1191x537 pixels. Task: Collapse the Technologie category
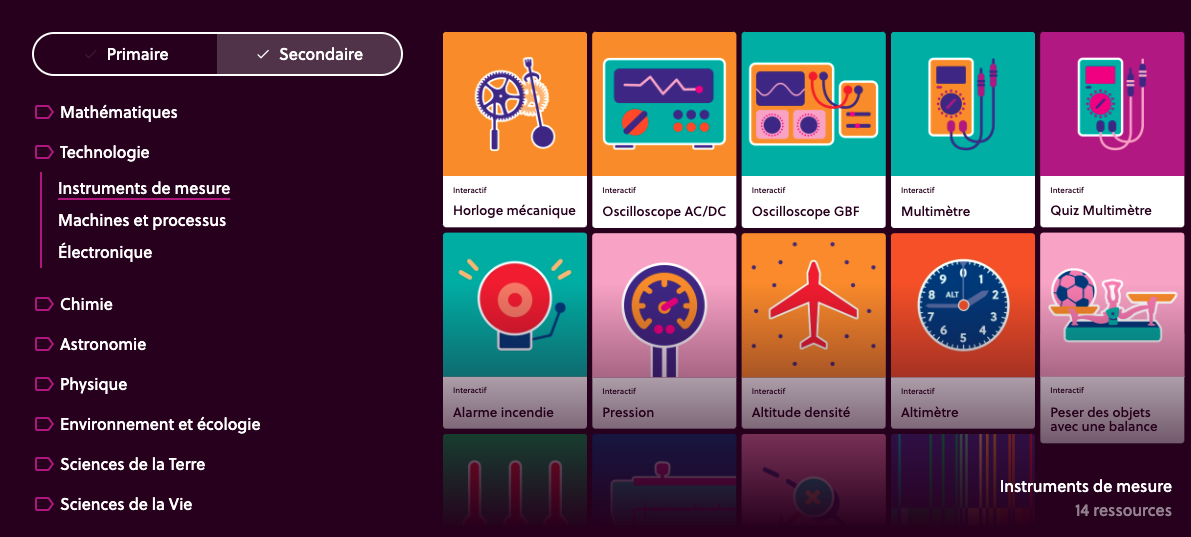tap(92, 153)
